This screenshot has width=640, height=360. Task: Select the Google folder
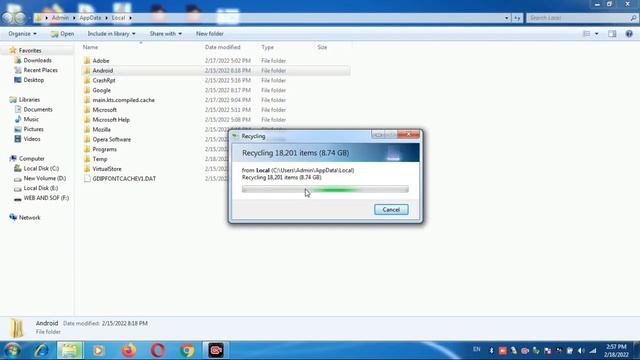pos(101,90)
